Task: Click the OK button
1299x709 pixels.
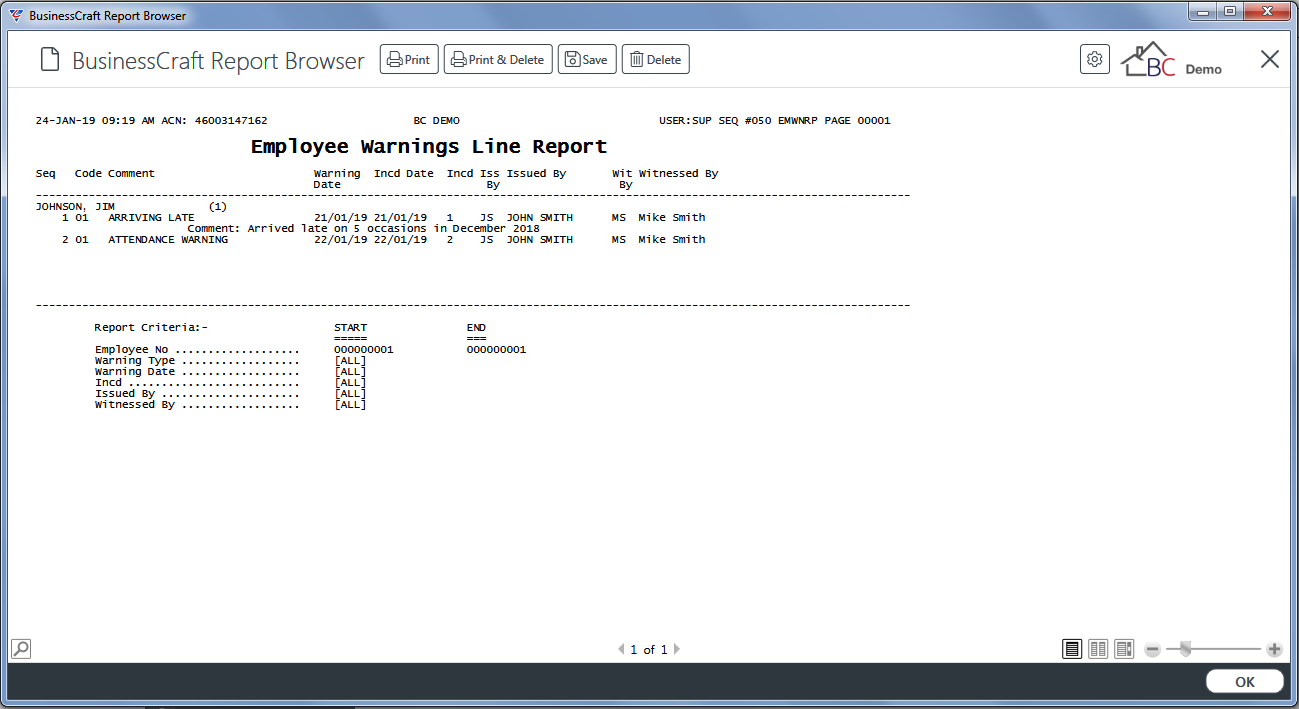Action: (1244, 682)
